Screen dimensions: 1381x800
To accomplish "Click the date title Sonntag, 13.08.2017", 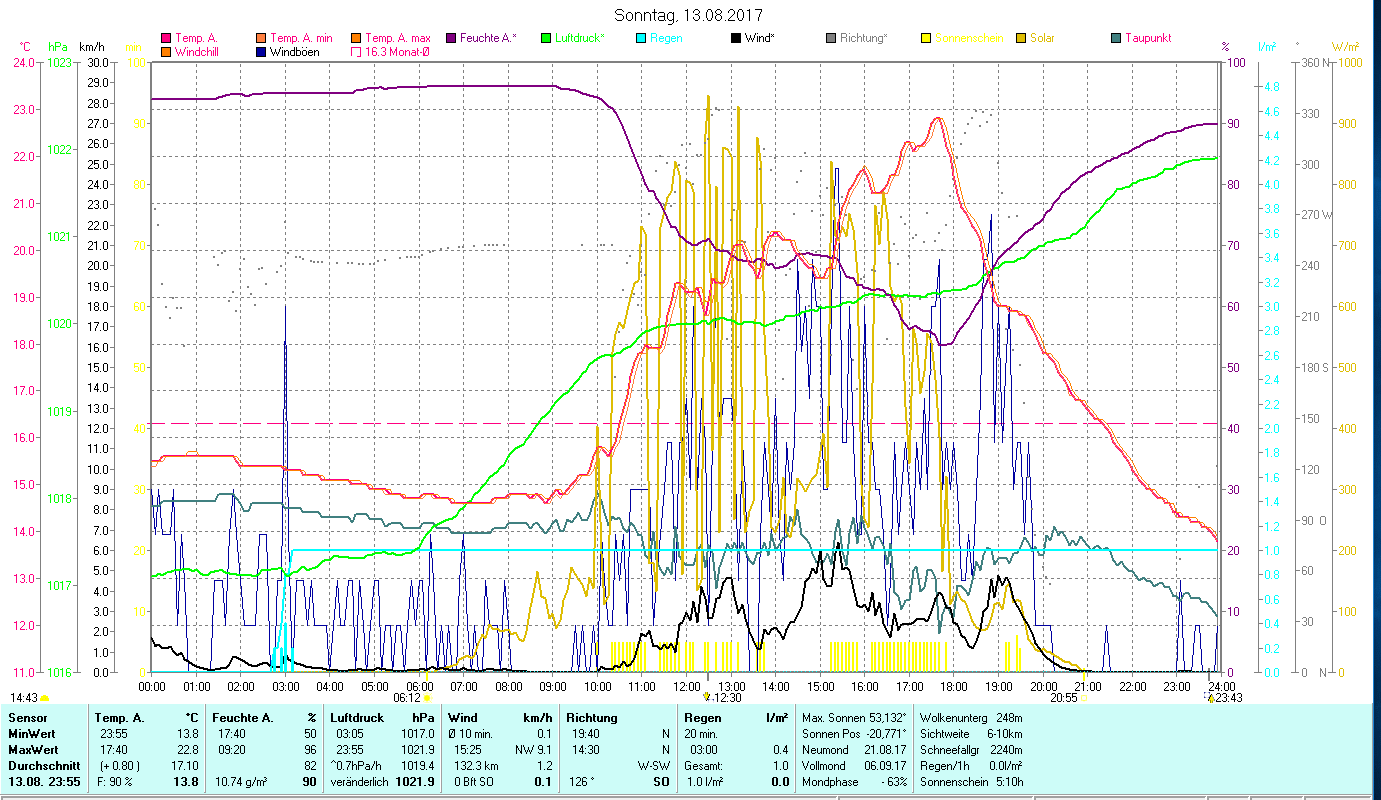I will [x=689, y=16].
